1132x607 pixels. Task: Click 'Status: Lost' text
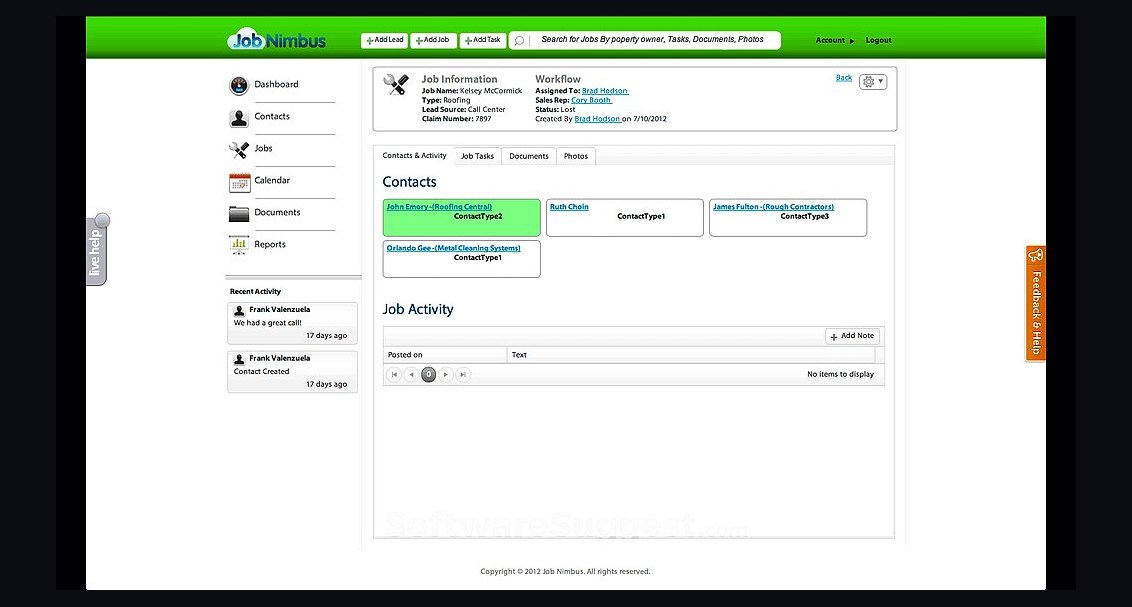coord(555,110)
